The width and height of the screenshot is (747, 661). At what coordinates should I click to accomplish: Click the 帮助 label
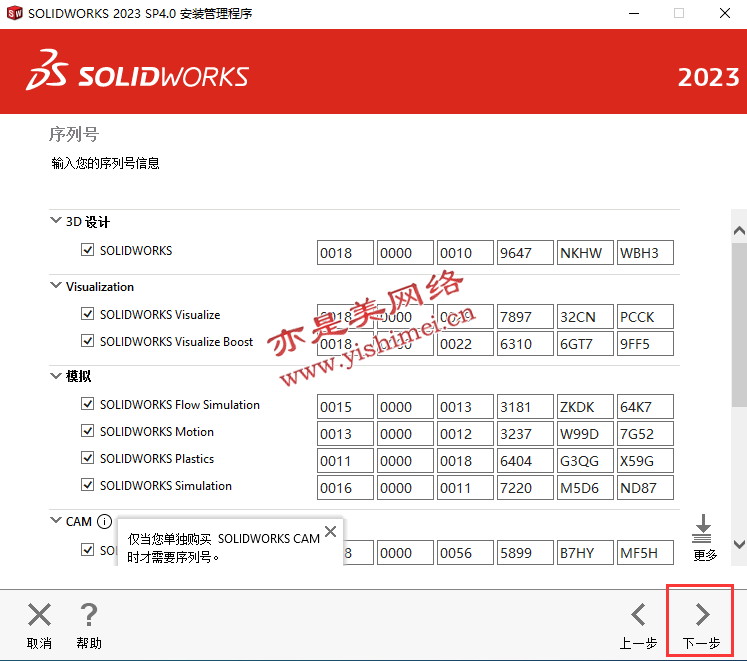pyautogui.click(x=89, y=643)
